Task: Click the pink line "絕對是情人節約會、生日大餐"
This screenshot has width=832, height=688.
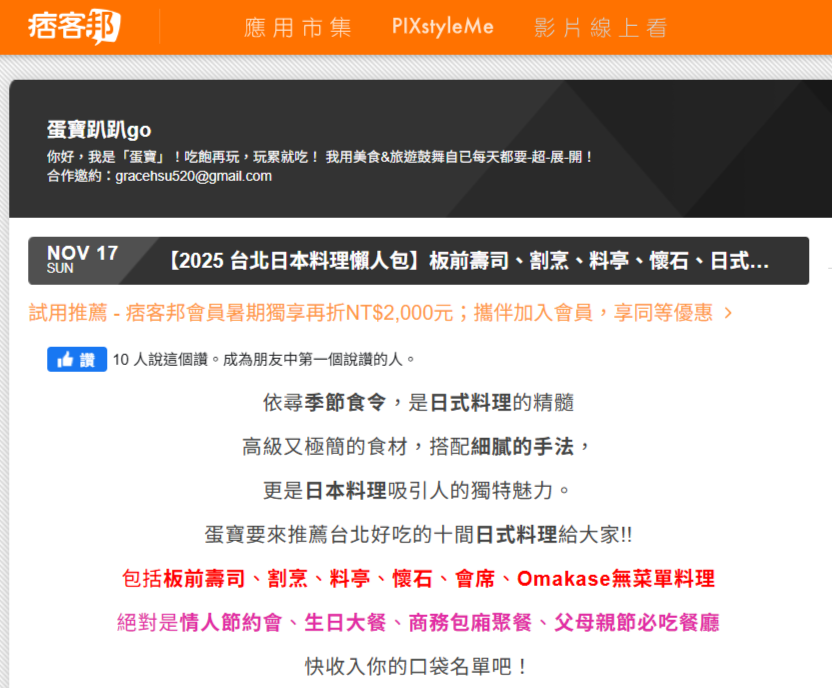Action: pyautogui.click(x=252, y=623)
